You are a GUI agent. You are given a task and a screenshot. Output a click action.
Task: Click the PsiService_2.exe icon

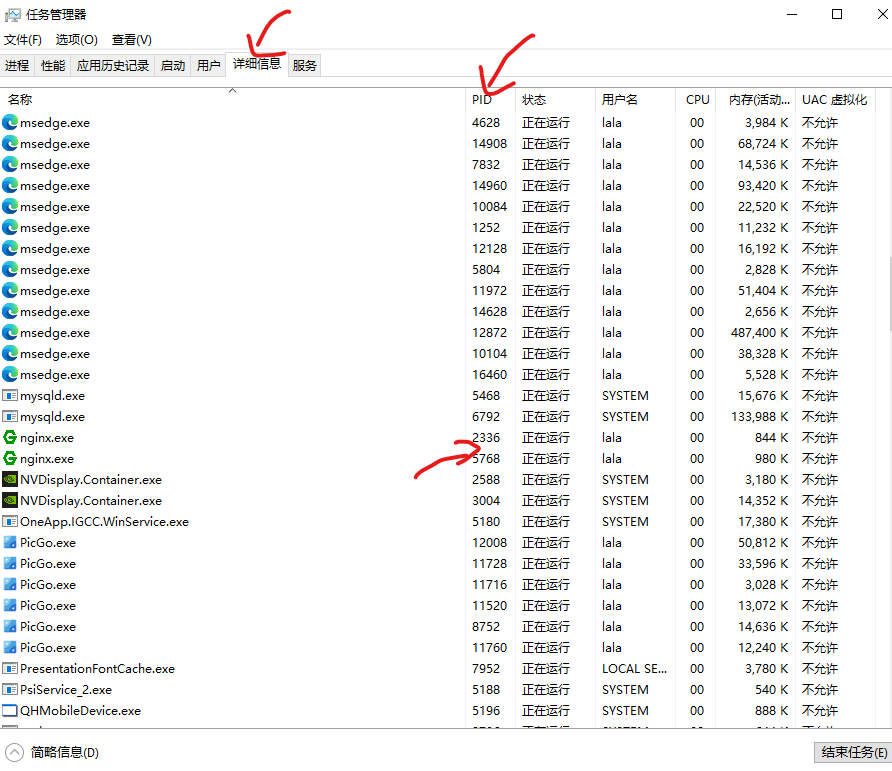(x=10, y=690)
